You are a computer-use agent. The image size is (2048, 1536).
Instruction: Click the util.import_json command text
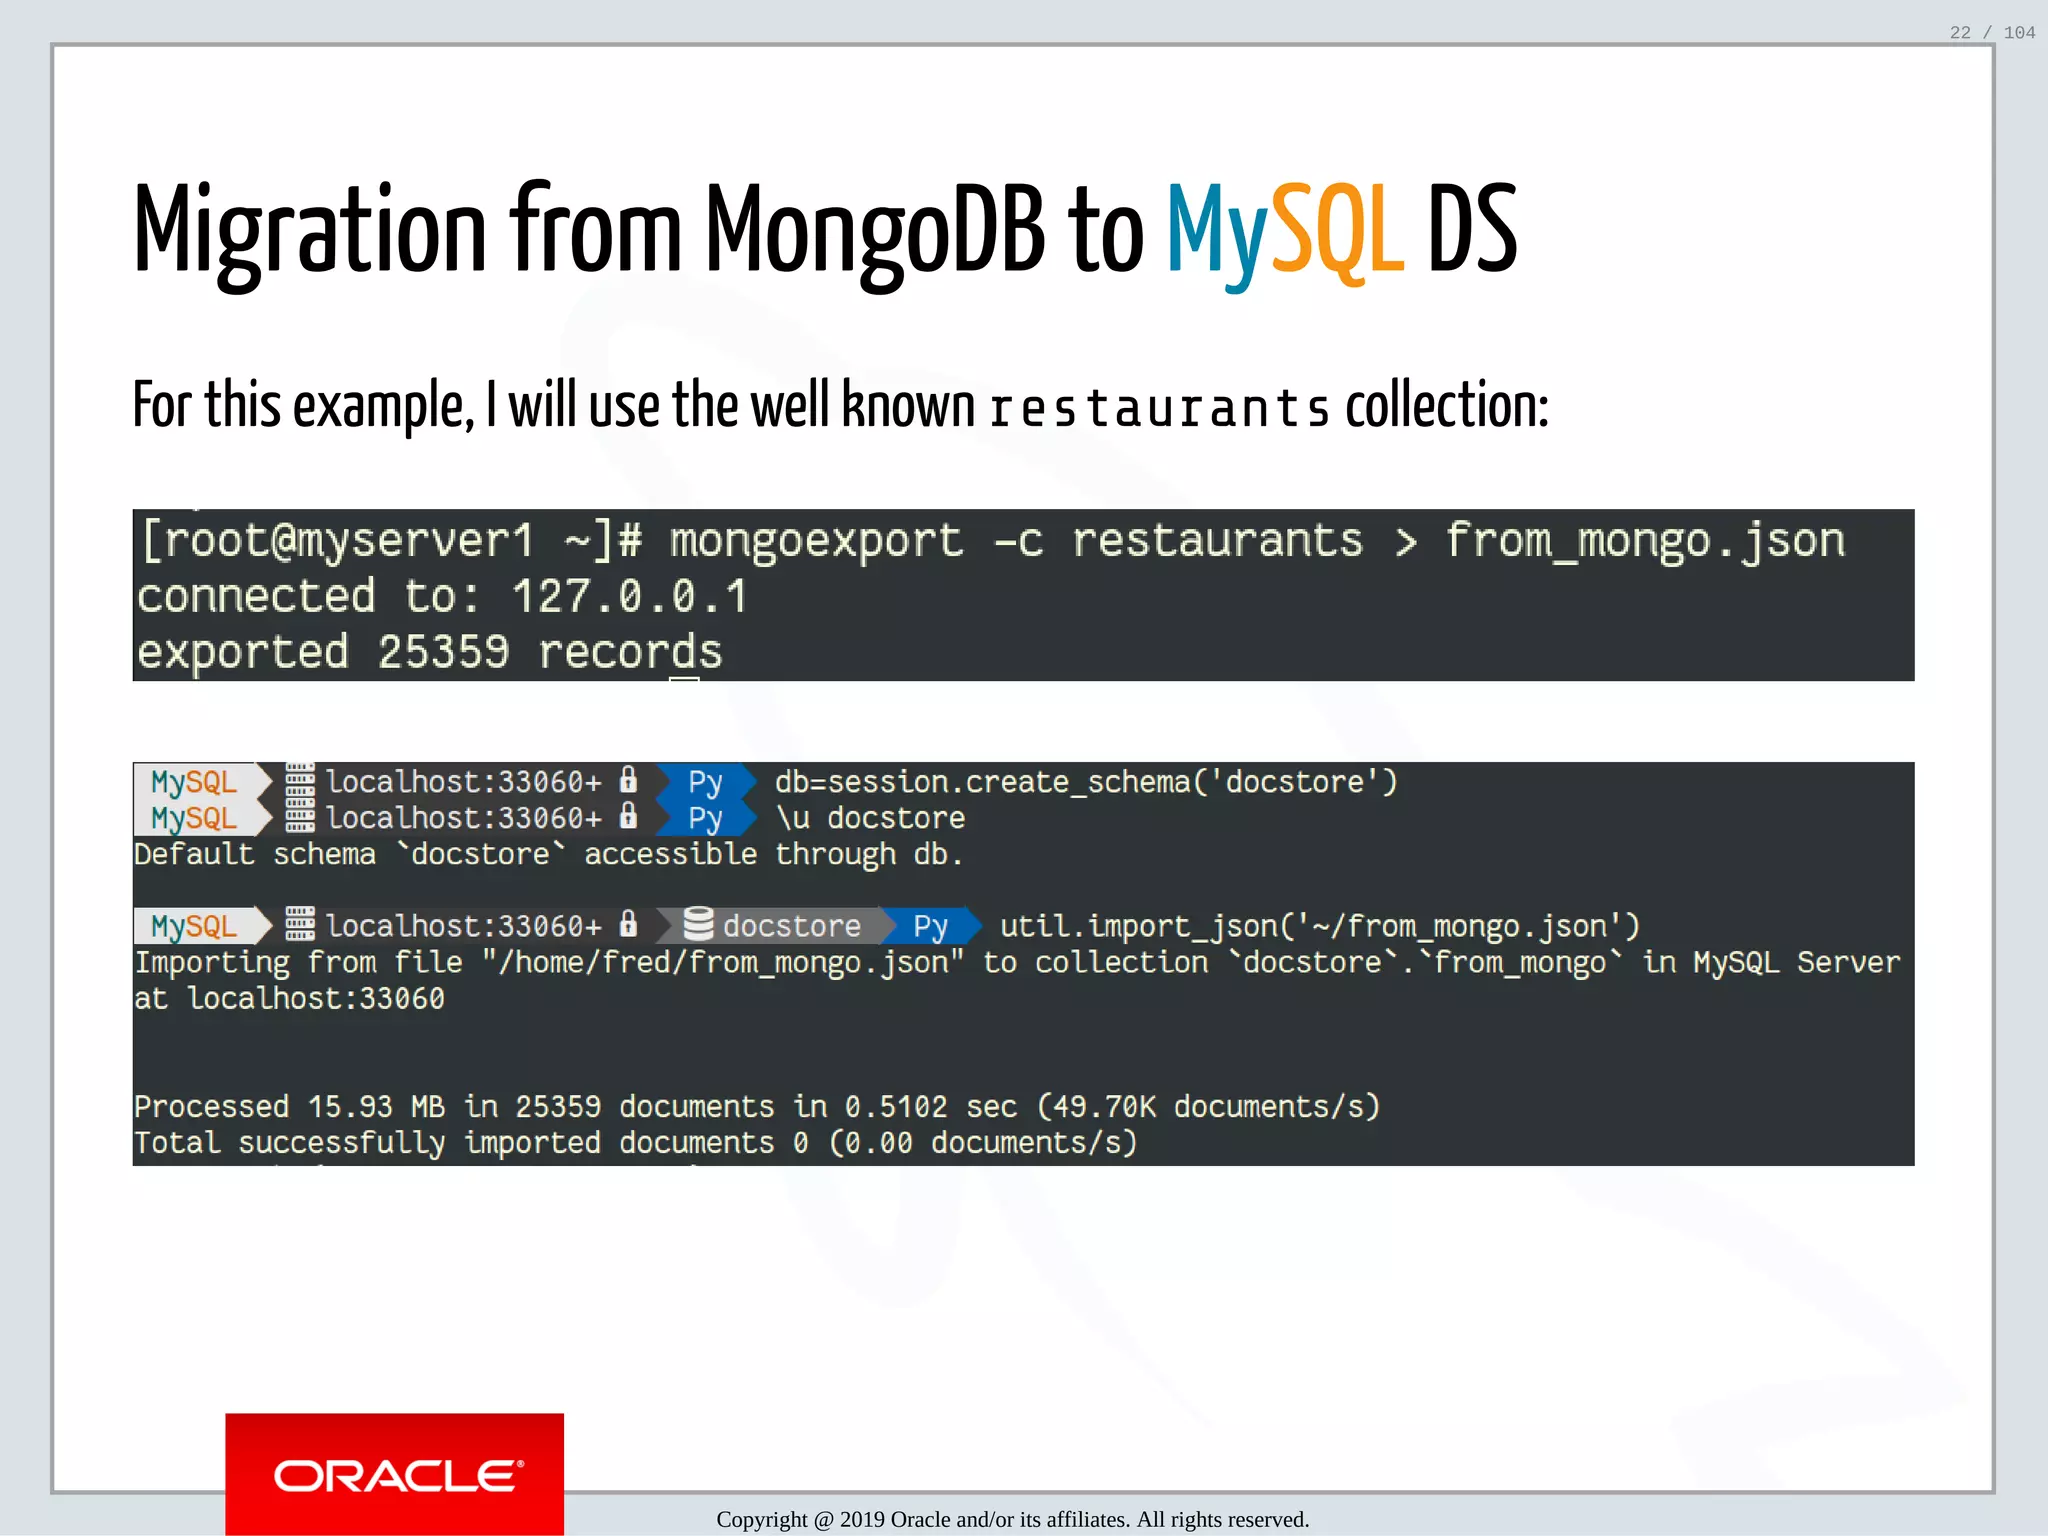pyautogui.click(x=1319, y=926)
